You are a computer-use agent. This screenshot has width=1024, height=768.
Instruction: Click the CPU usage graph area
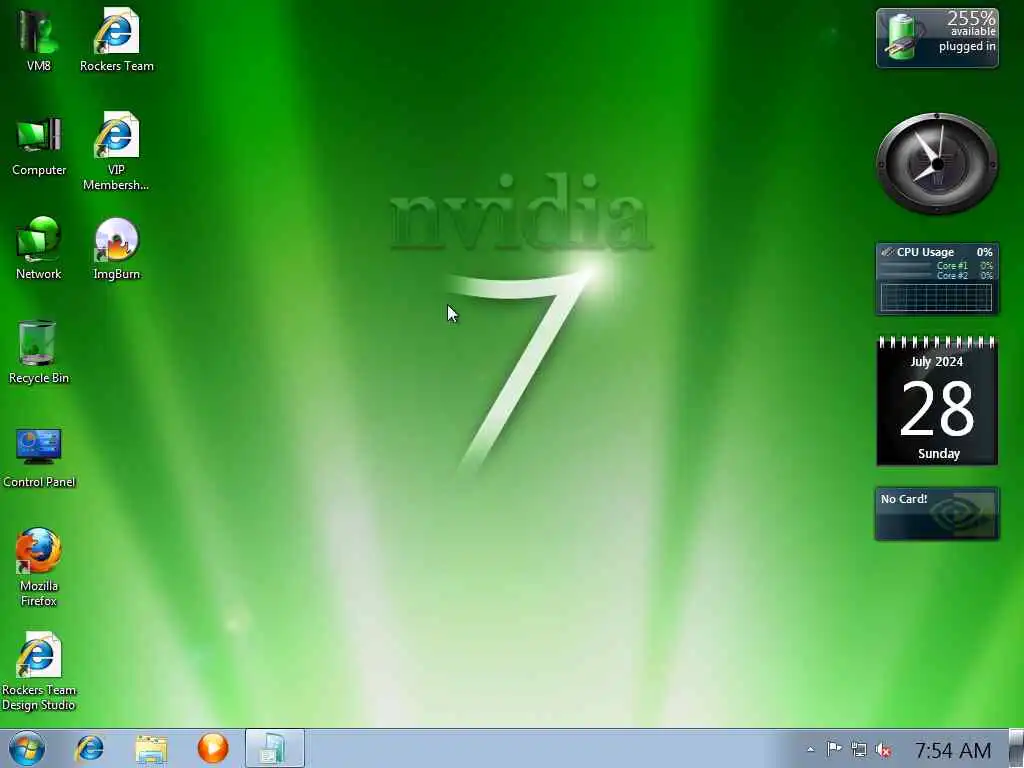[936, 298]
